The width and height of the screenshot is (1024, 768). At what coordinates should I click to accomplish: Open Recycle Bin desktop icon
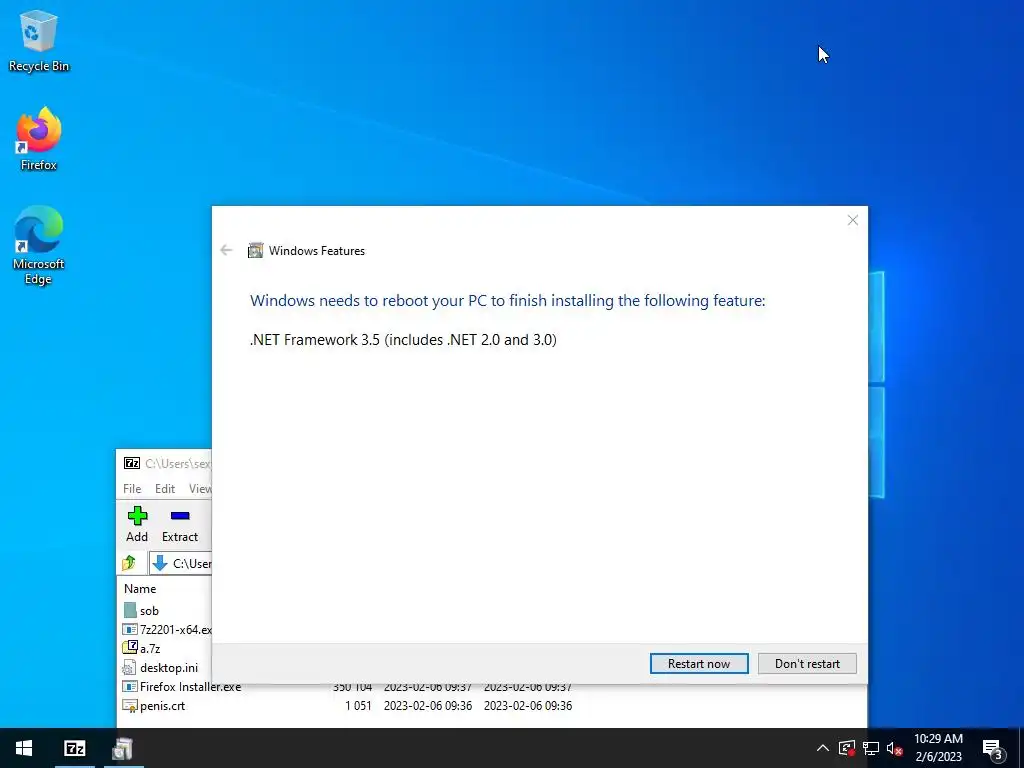point(39,40)
